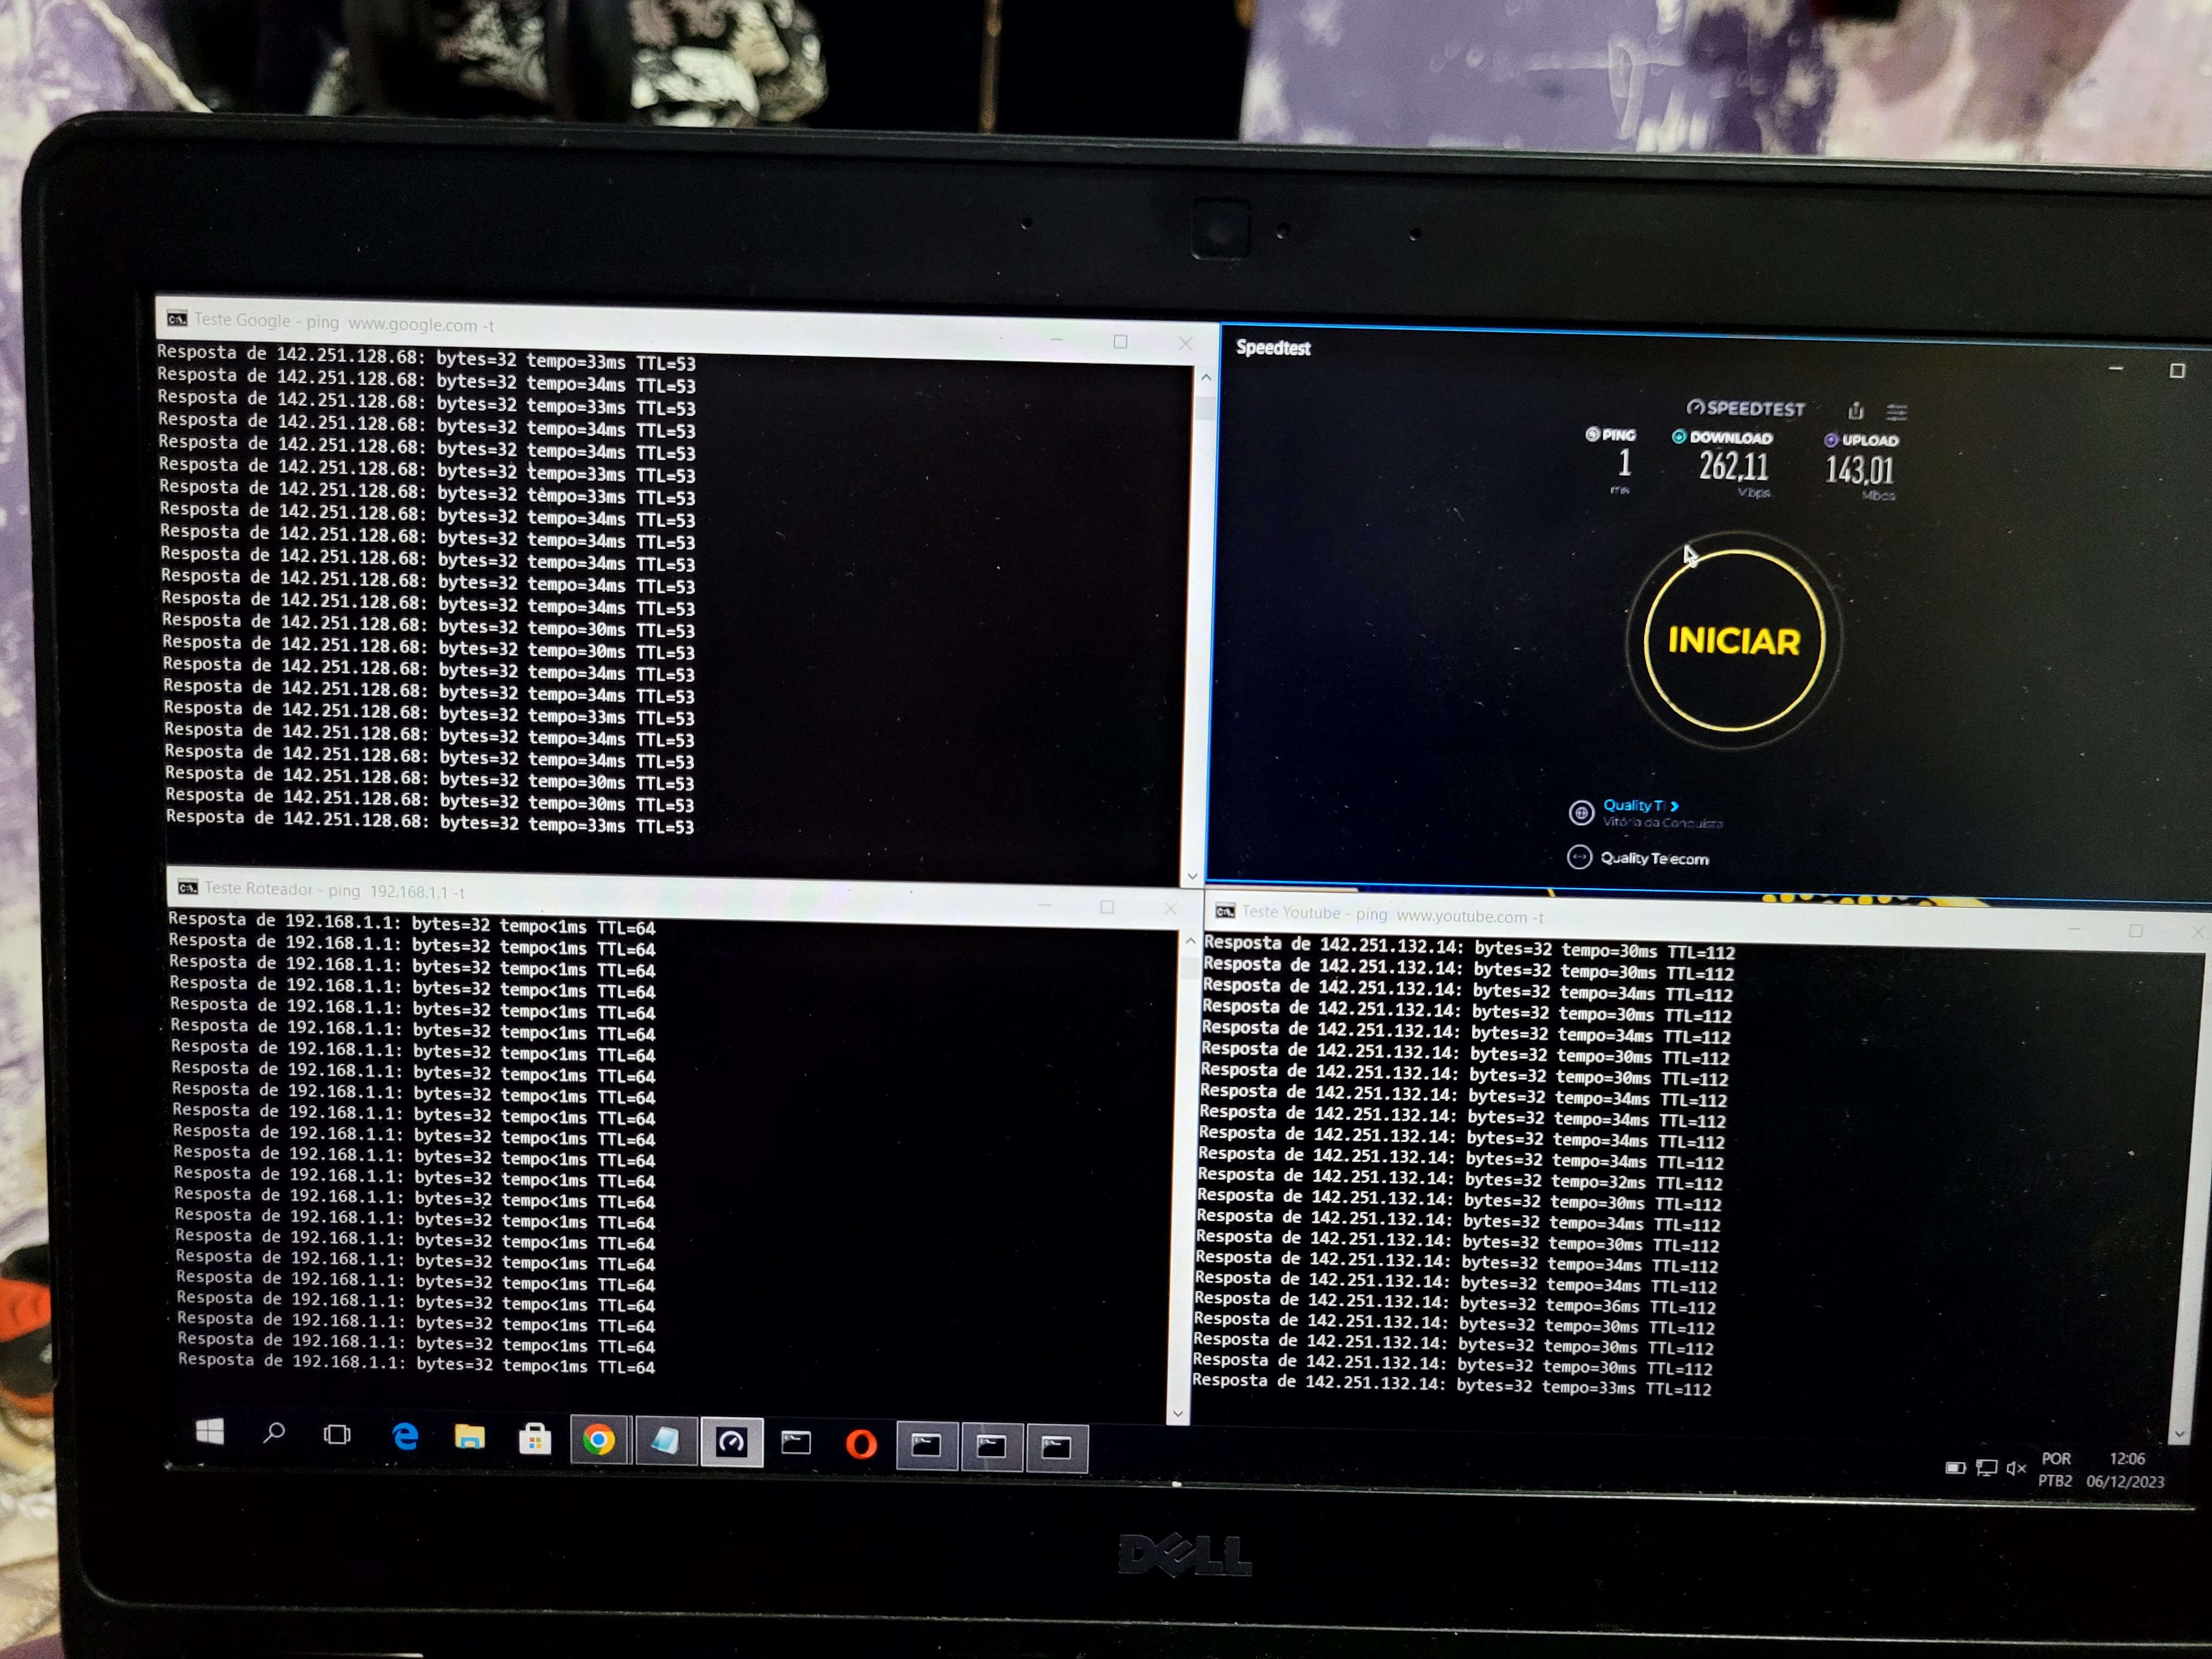Open Microsoft Edge from taskbar
2212x1659 pixels.
(x=405, y=1437)
